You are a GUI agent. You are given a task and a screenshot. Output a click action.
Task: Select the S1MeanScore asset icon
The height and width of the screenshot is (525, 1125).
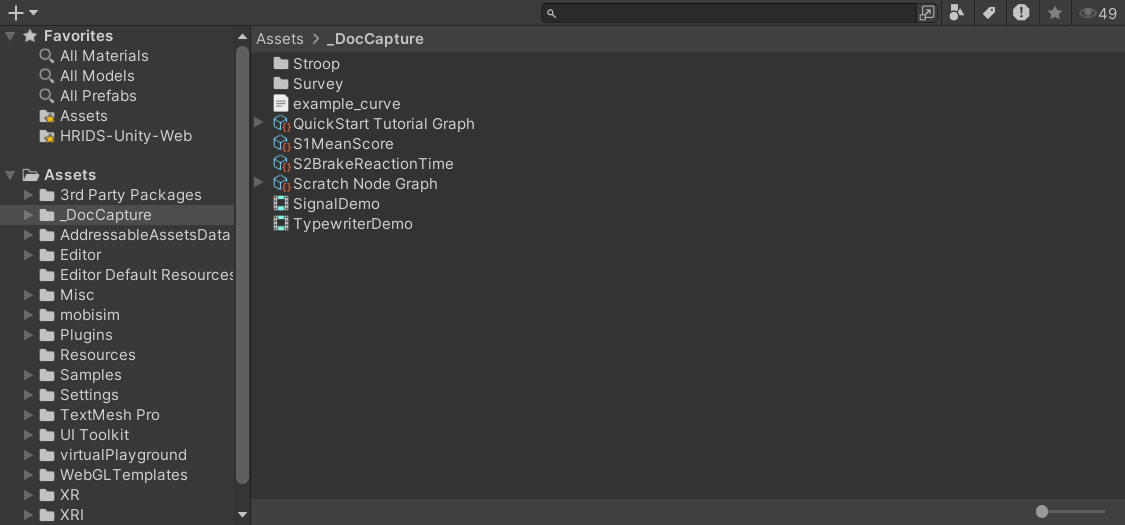282,144
